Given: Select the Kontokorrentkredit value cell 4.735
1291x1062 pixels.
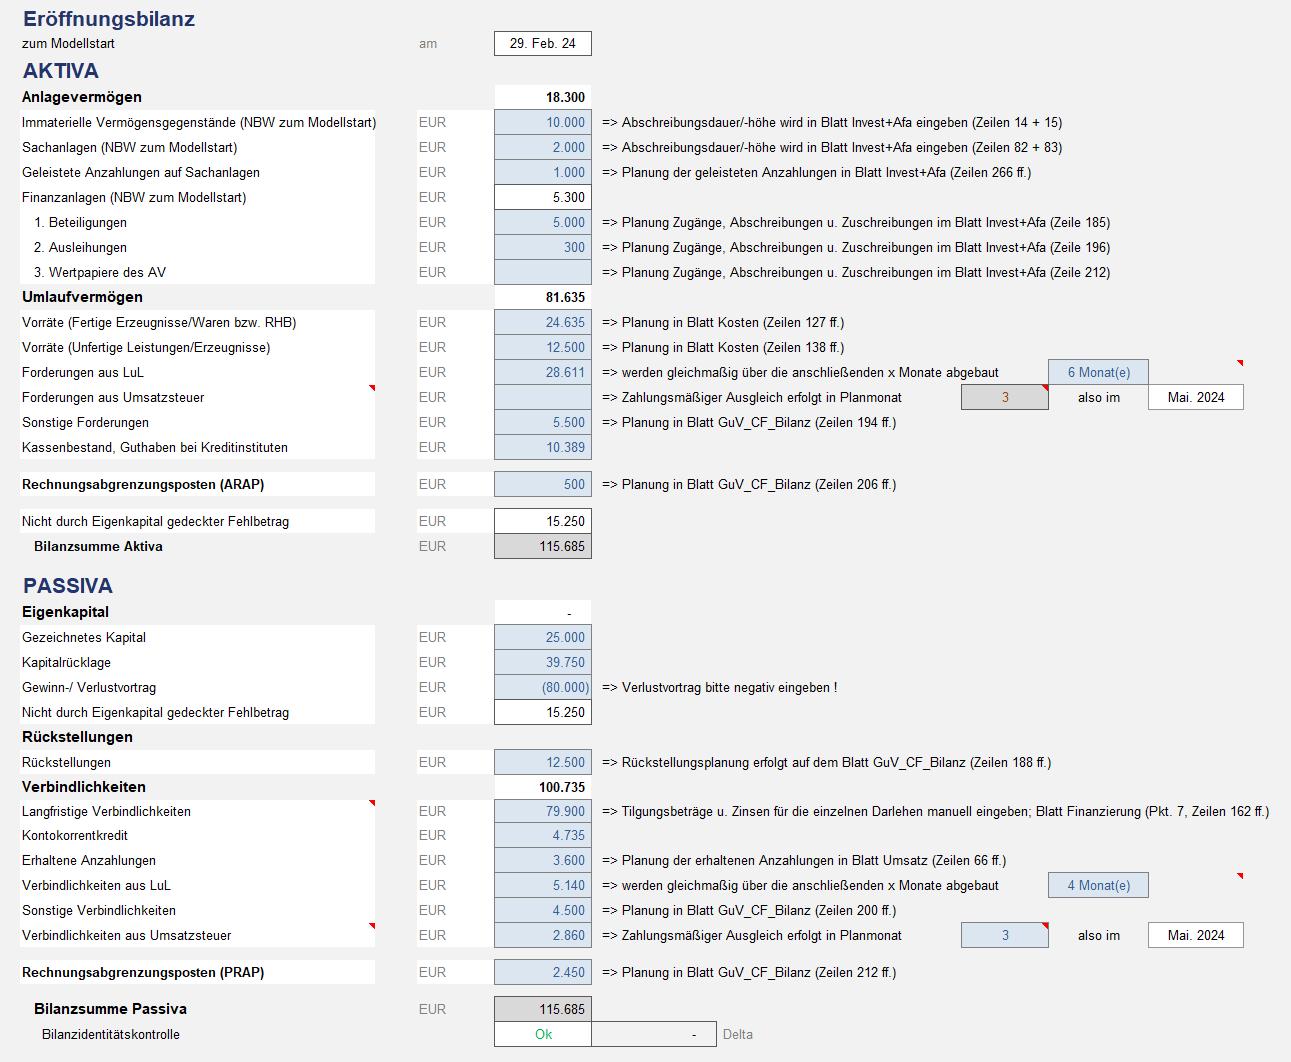Looking at the screenshot, I should [543, 835].
